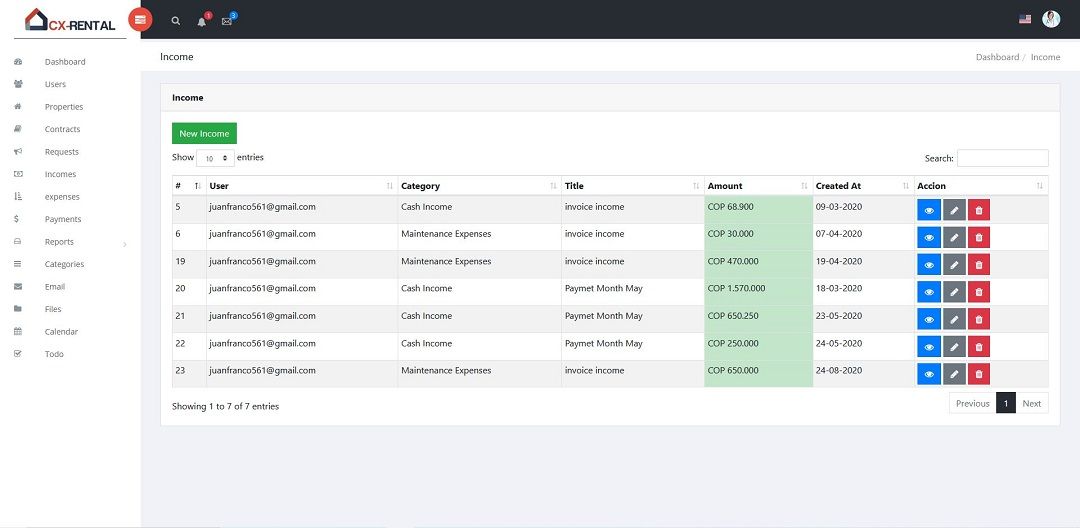
Task: Click the New Income button
Action: tap(204, 133)
